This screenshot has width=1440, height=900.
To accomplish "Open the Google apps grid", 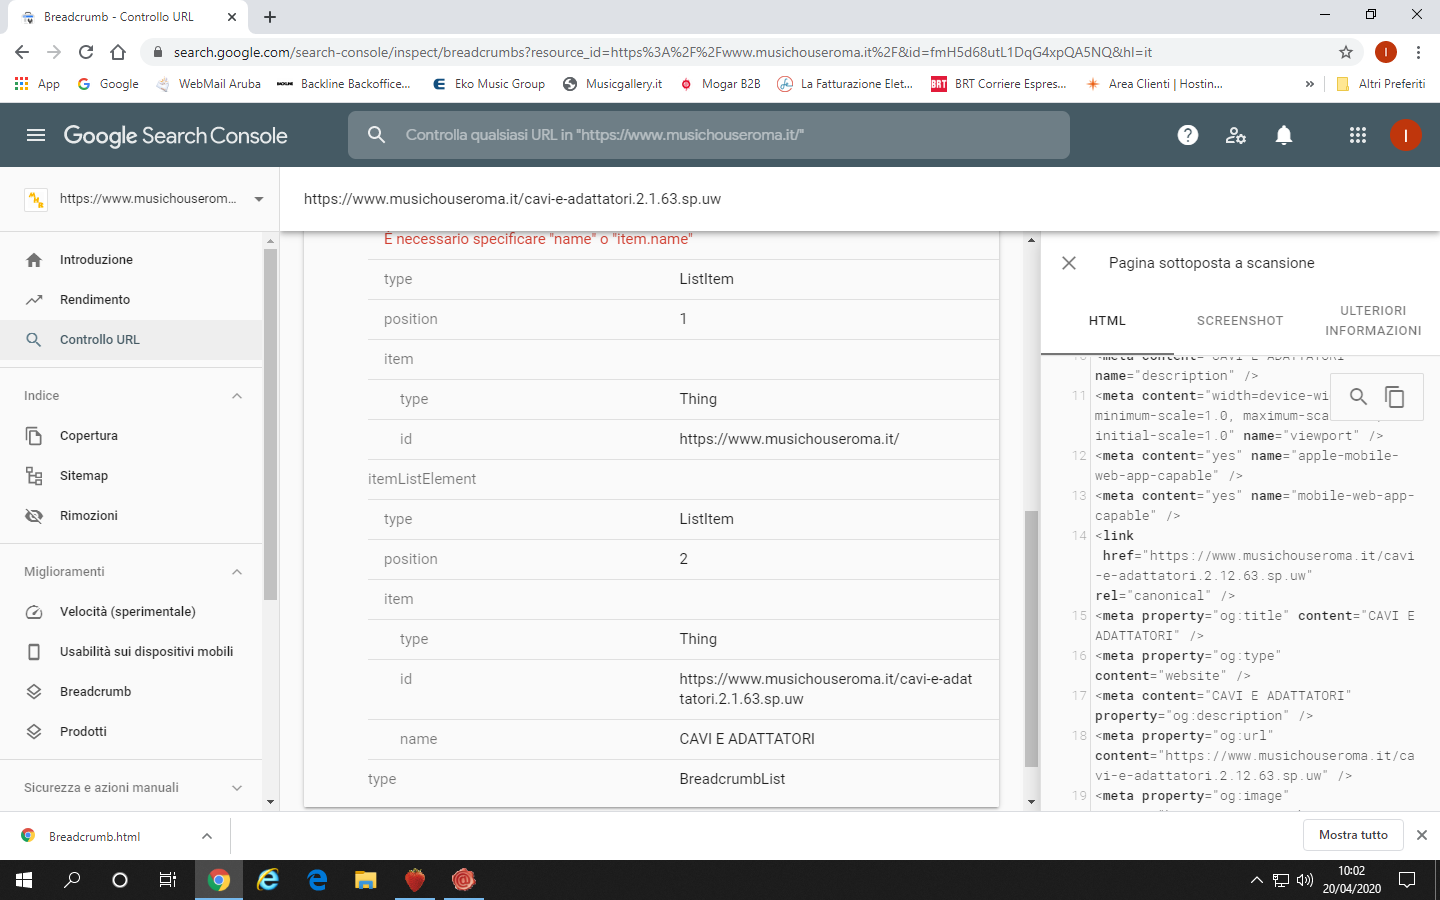I will tap(1358, 135).
